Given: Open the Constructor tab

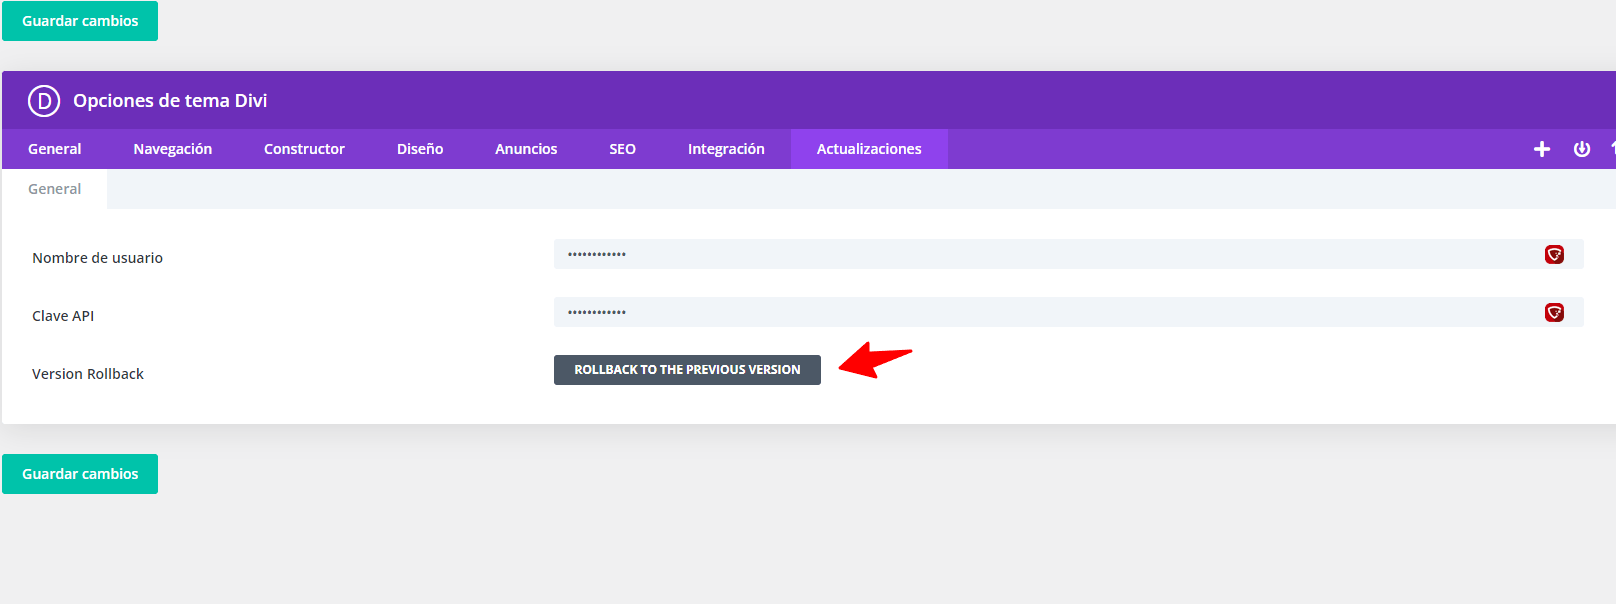Looking at the screenshot, I should pyautogui.click(x=304, y=149).
